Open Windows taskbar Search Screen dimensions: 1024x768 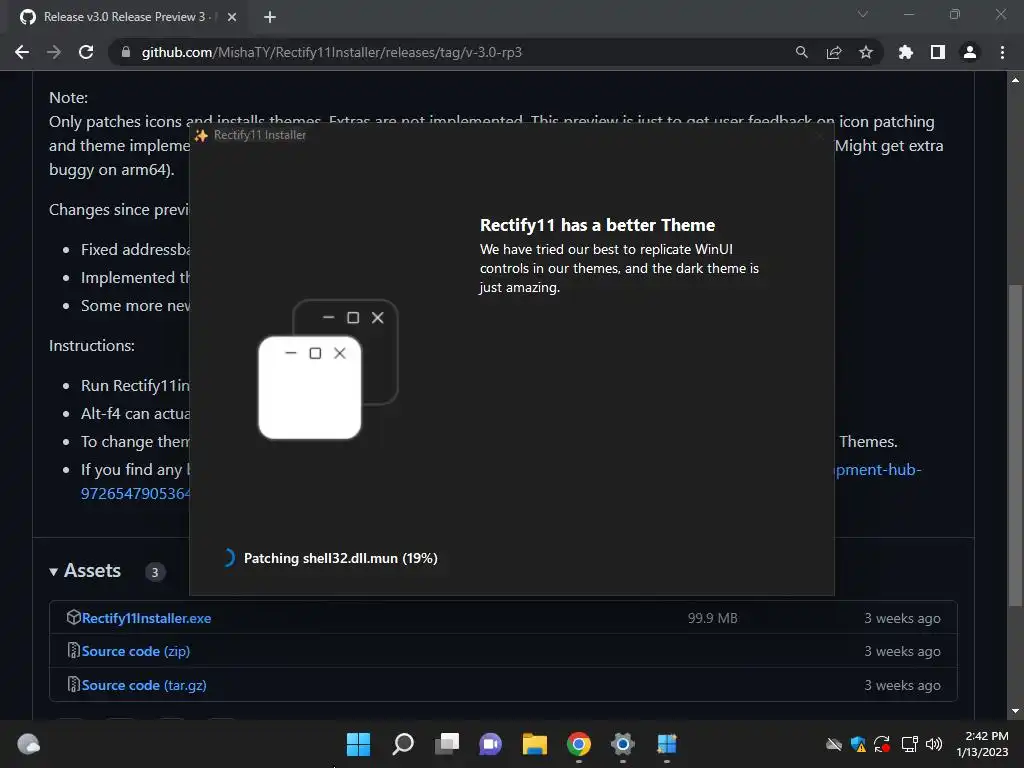(403, 744)
